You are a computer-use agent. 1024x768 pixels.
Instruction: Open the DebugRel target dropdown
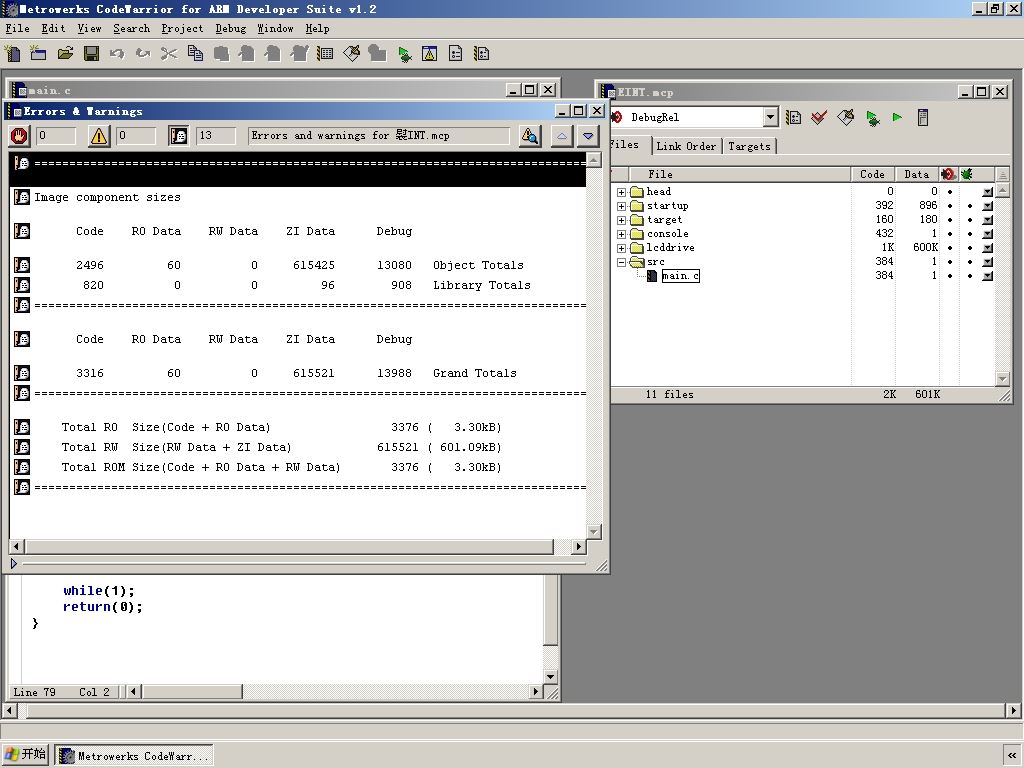pyautogui.click(x=771, y=118)
